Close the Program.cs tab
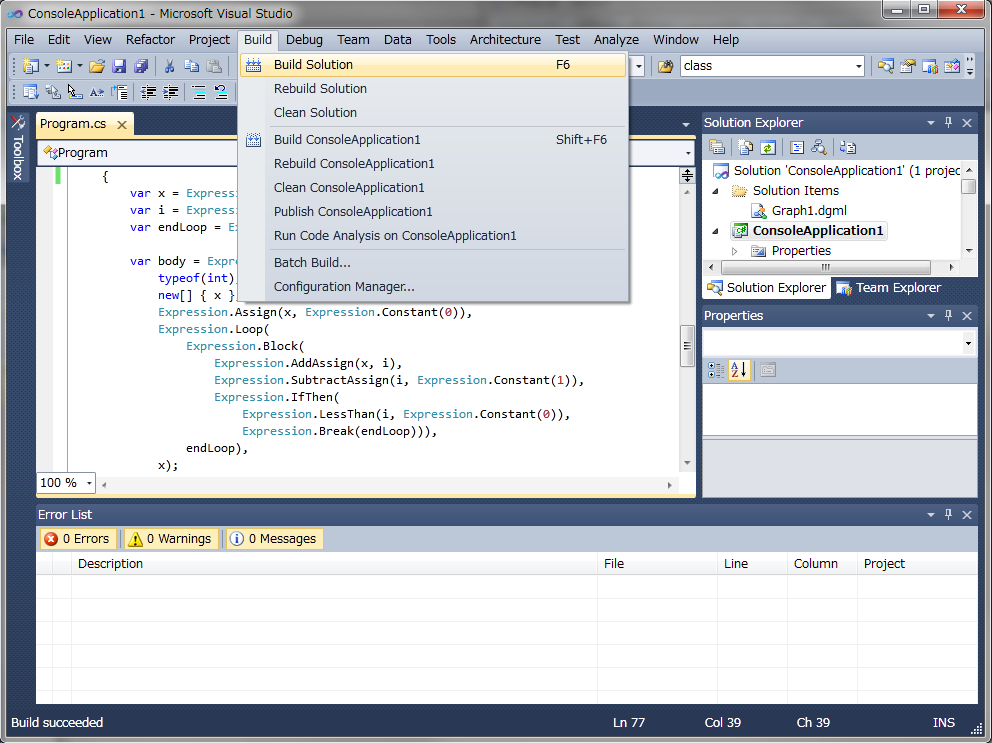Image resolution: width=992 pixels, height=743 pixels. pos(122,125)
